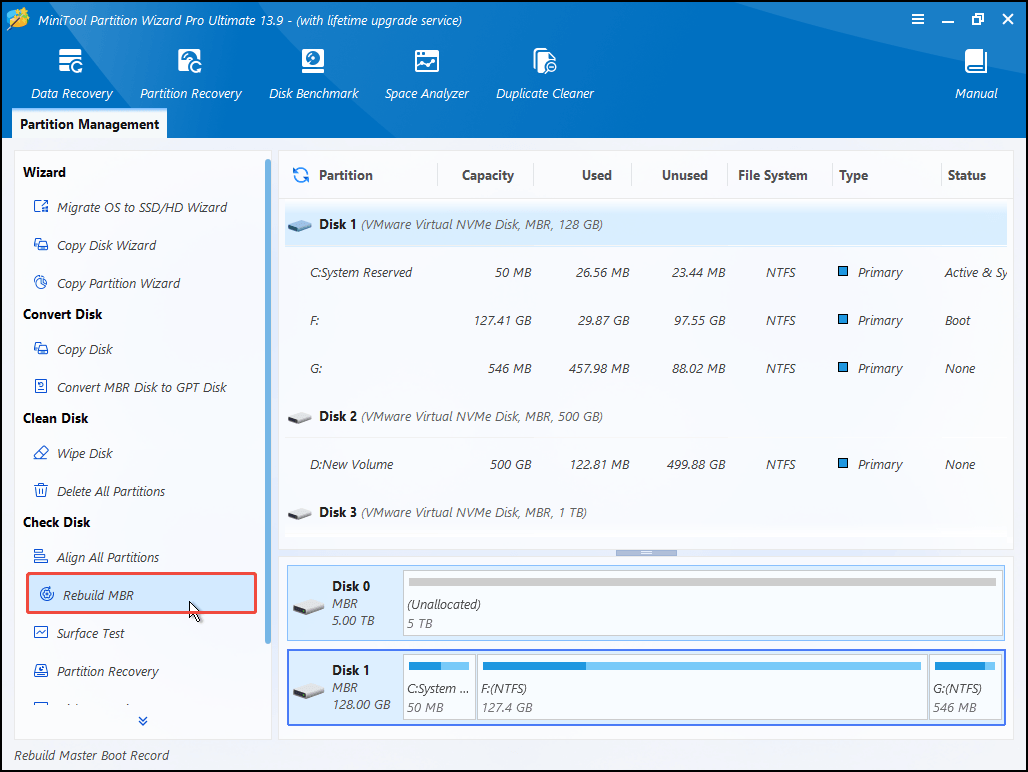Open the Data Recovery tool
Viewport: 1028px width, 772px height.
(71, 75)
